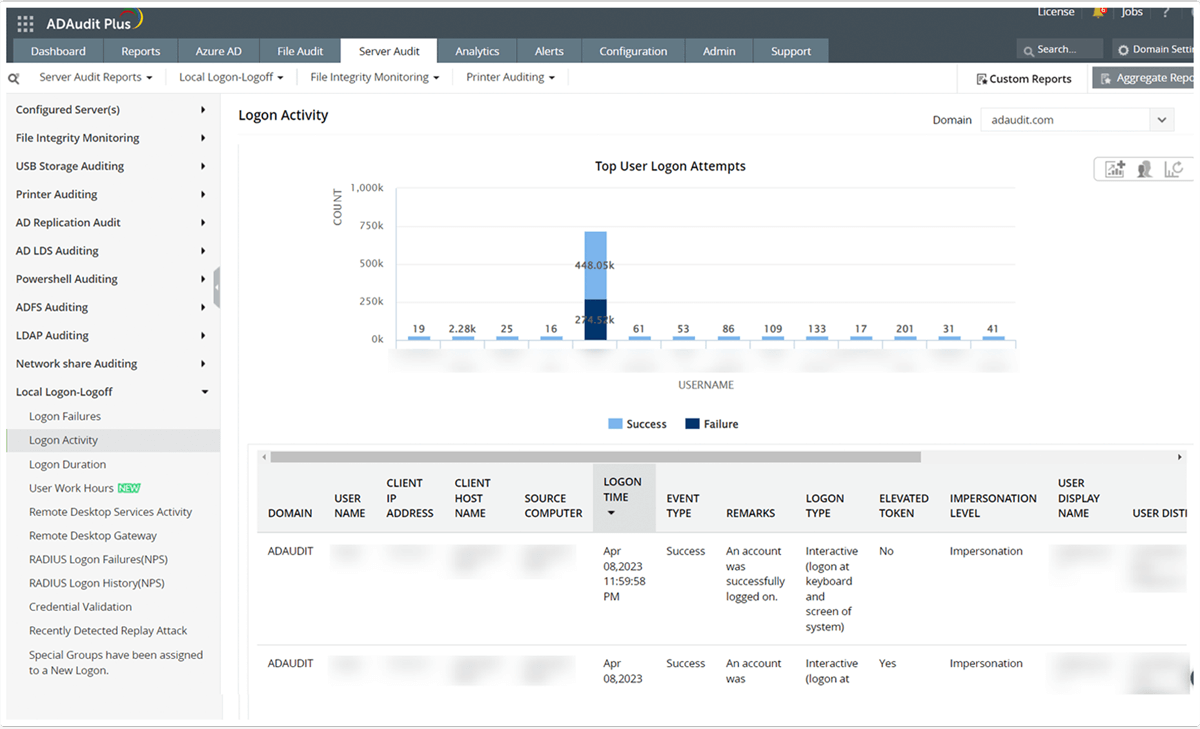Click the user summary icon above the chart
The image size is (1200, 729).
(1144, 168)
